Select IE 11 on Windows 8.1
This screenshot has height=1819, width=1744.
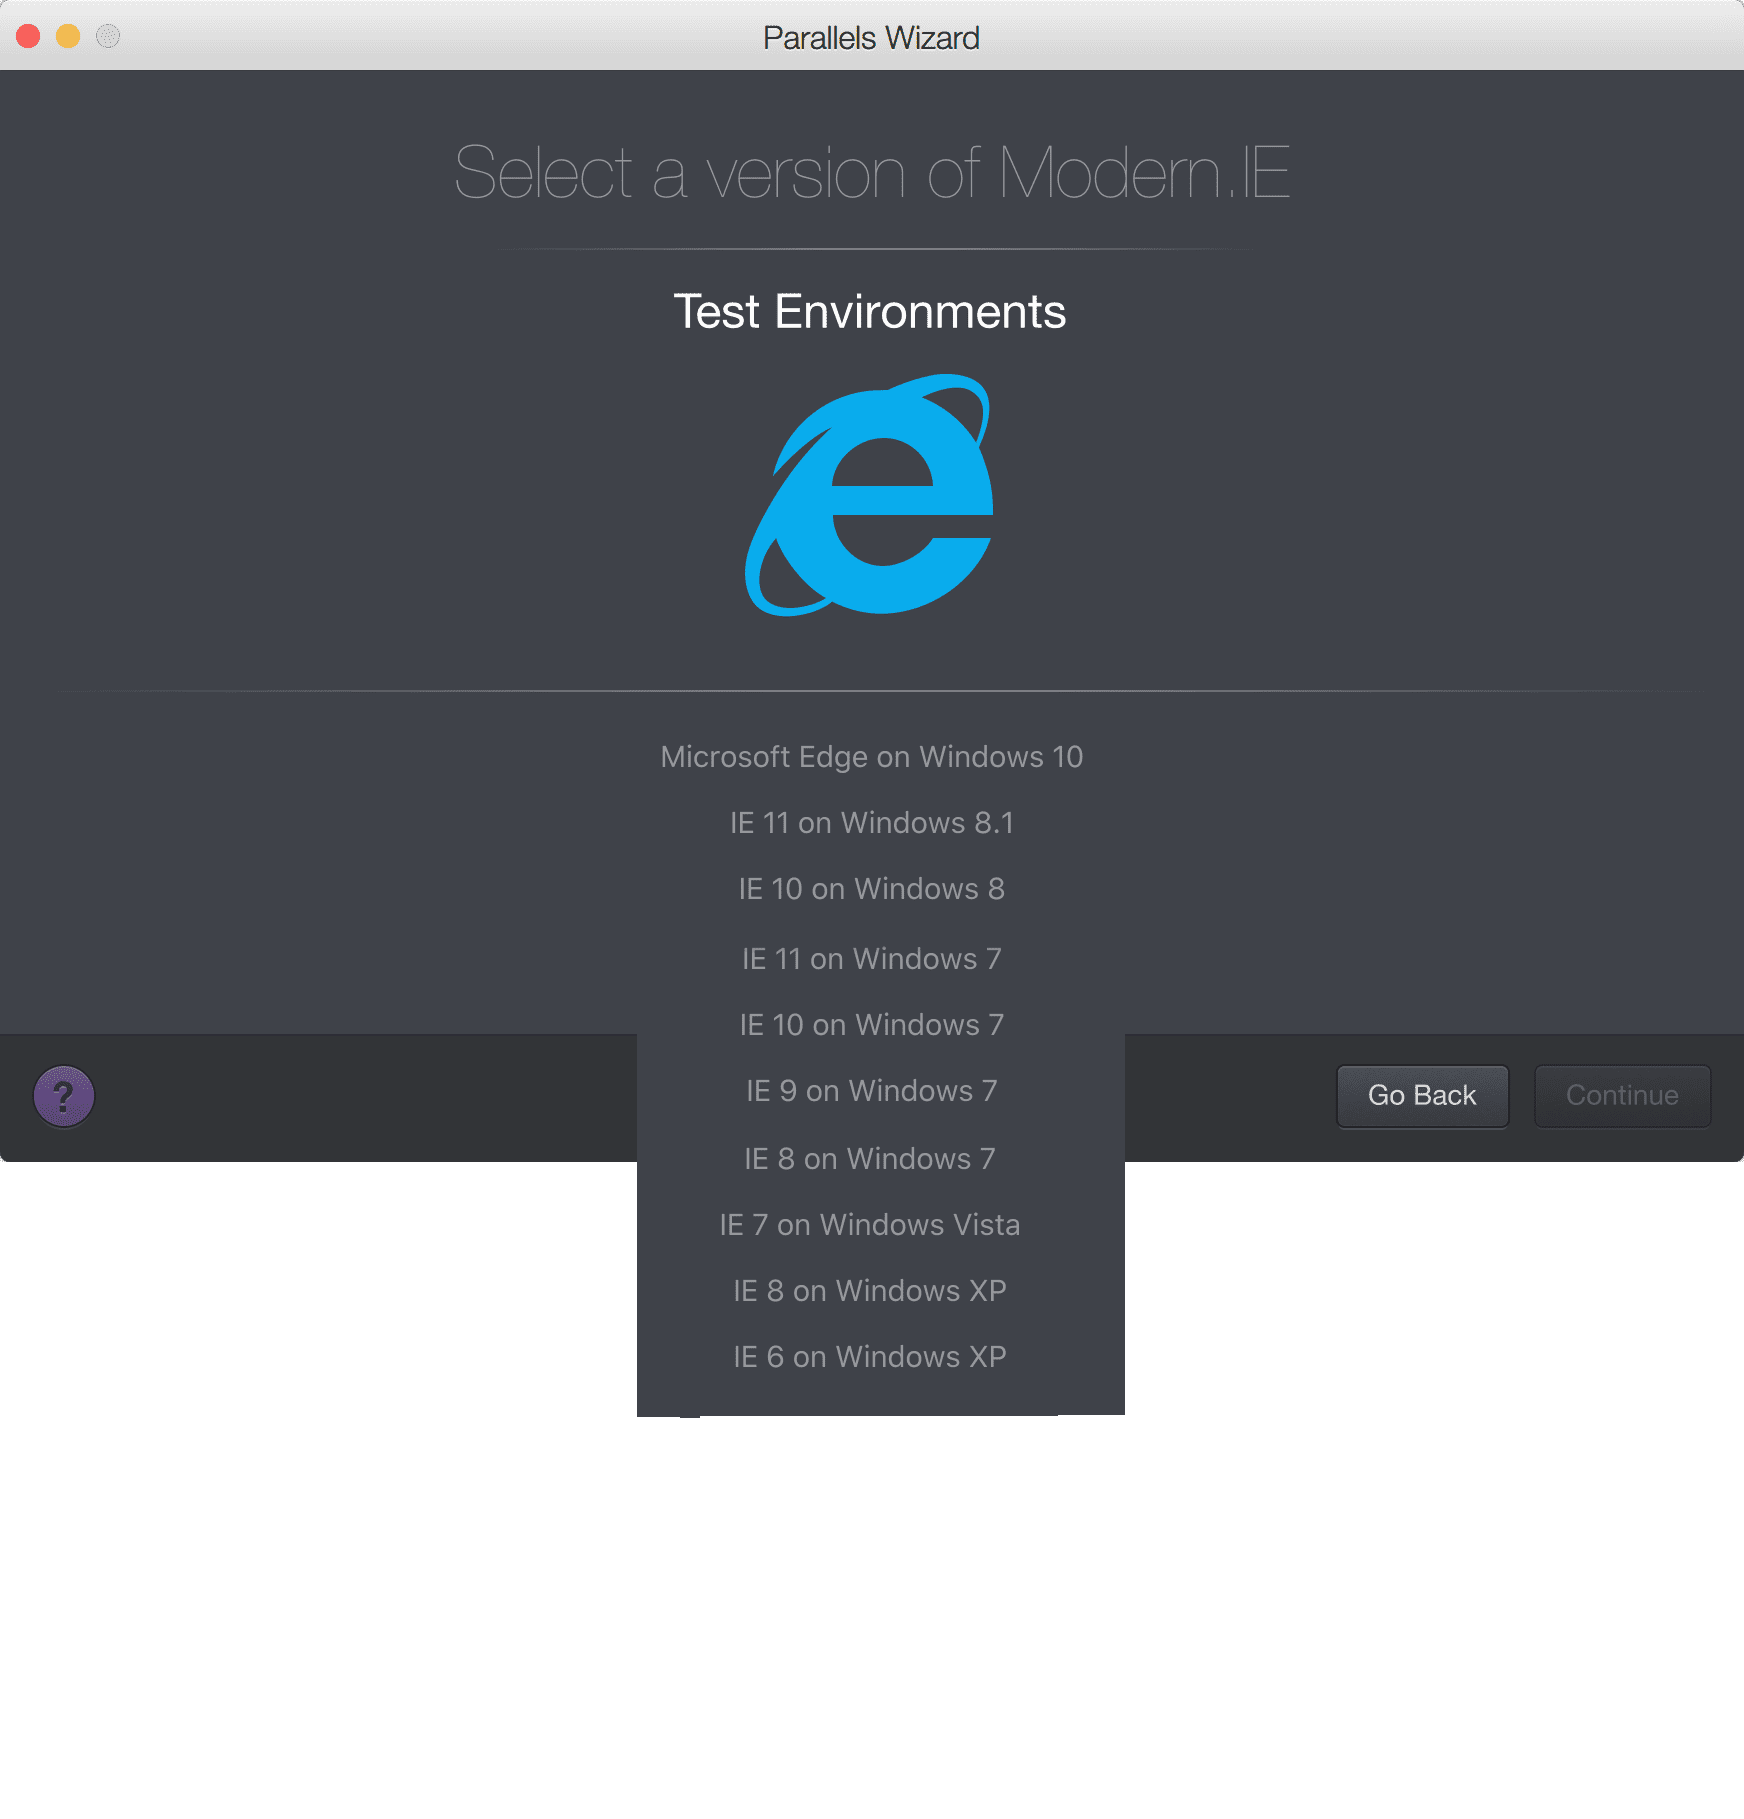(x=871, y=823)
